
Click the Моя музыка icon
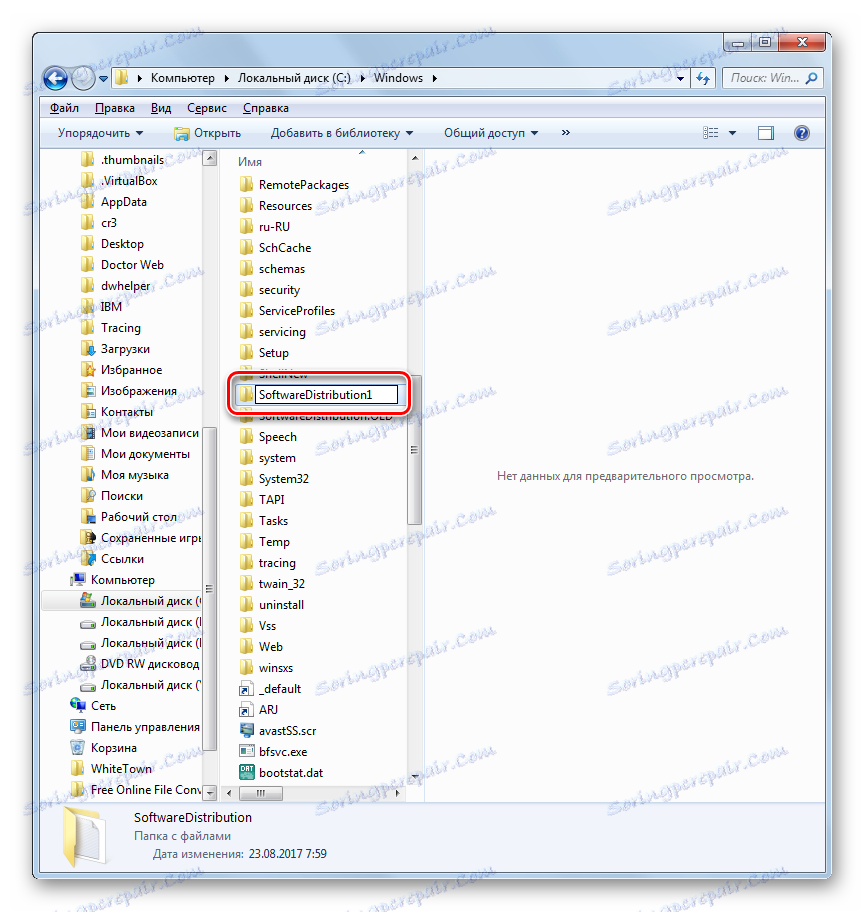pos(88,475)
